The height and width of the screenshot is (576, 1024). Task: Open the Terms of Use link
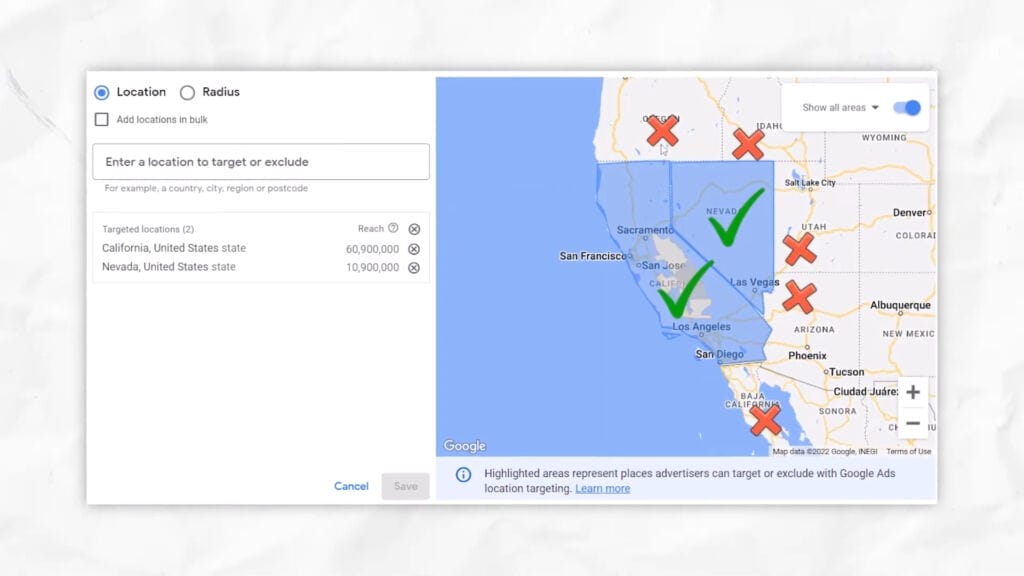pyautogui.click(x=908, y=451)
